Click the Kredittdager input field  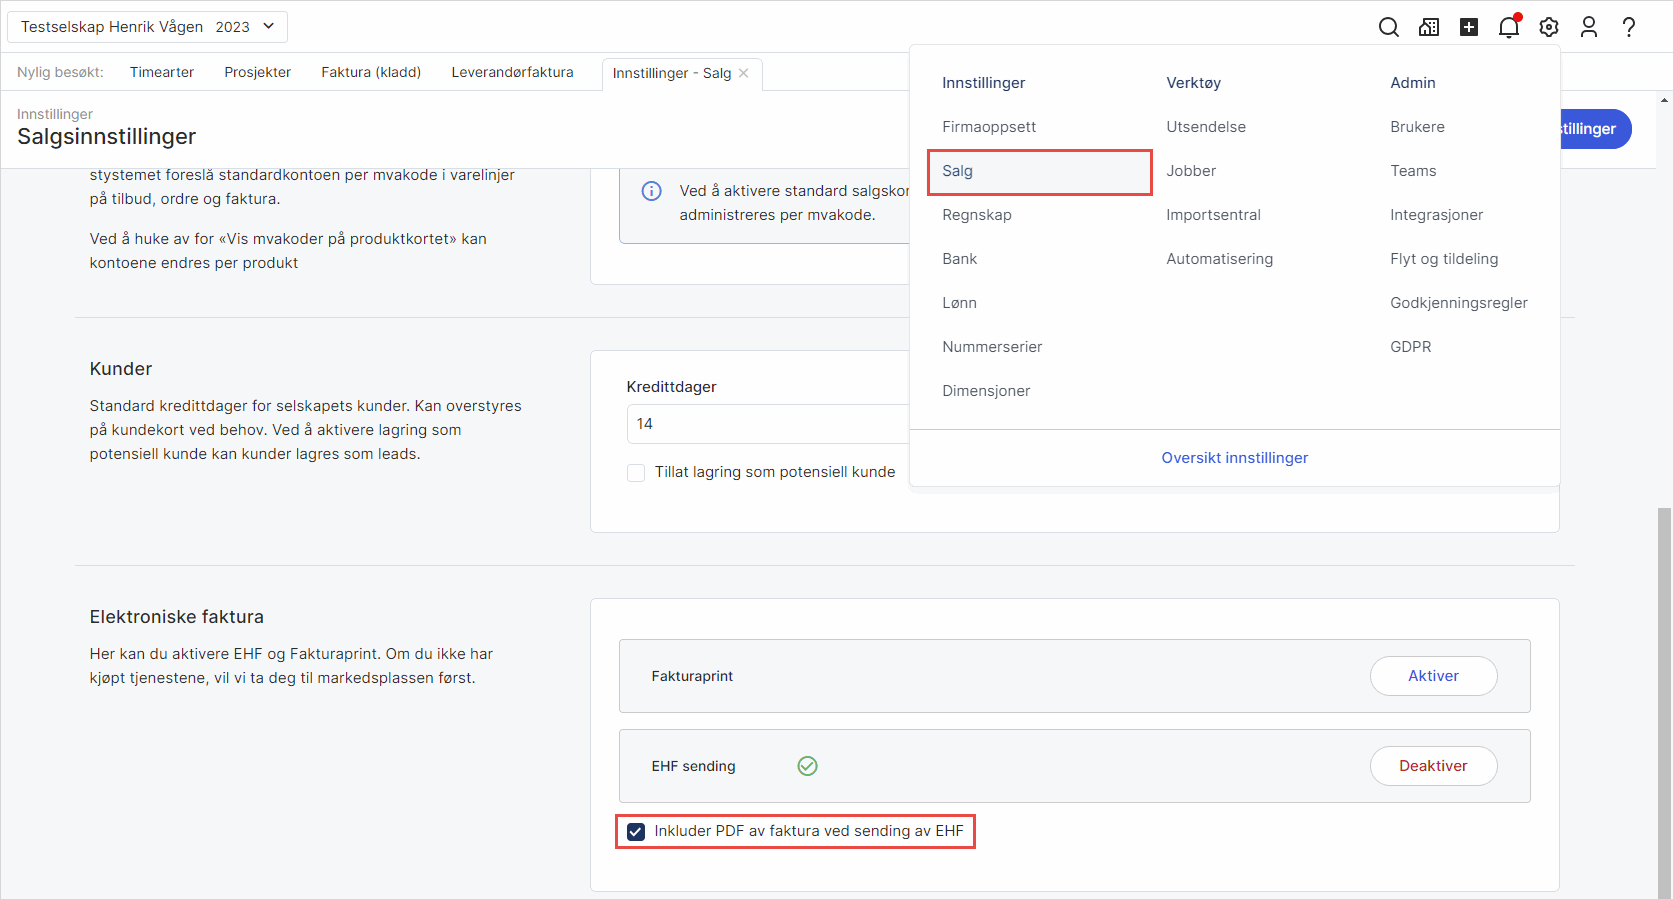coord(767,424)
